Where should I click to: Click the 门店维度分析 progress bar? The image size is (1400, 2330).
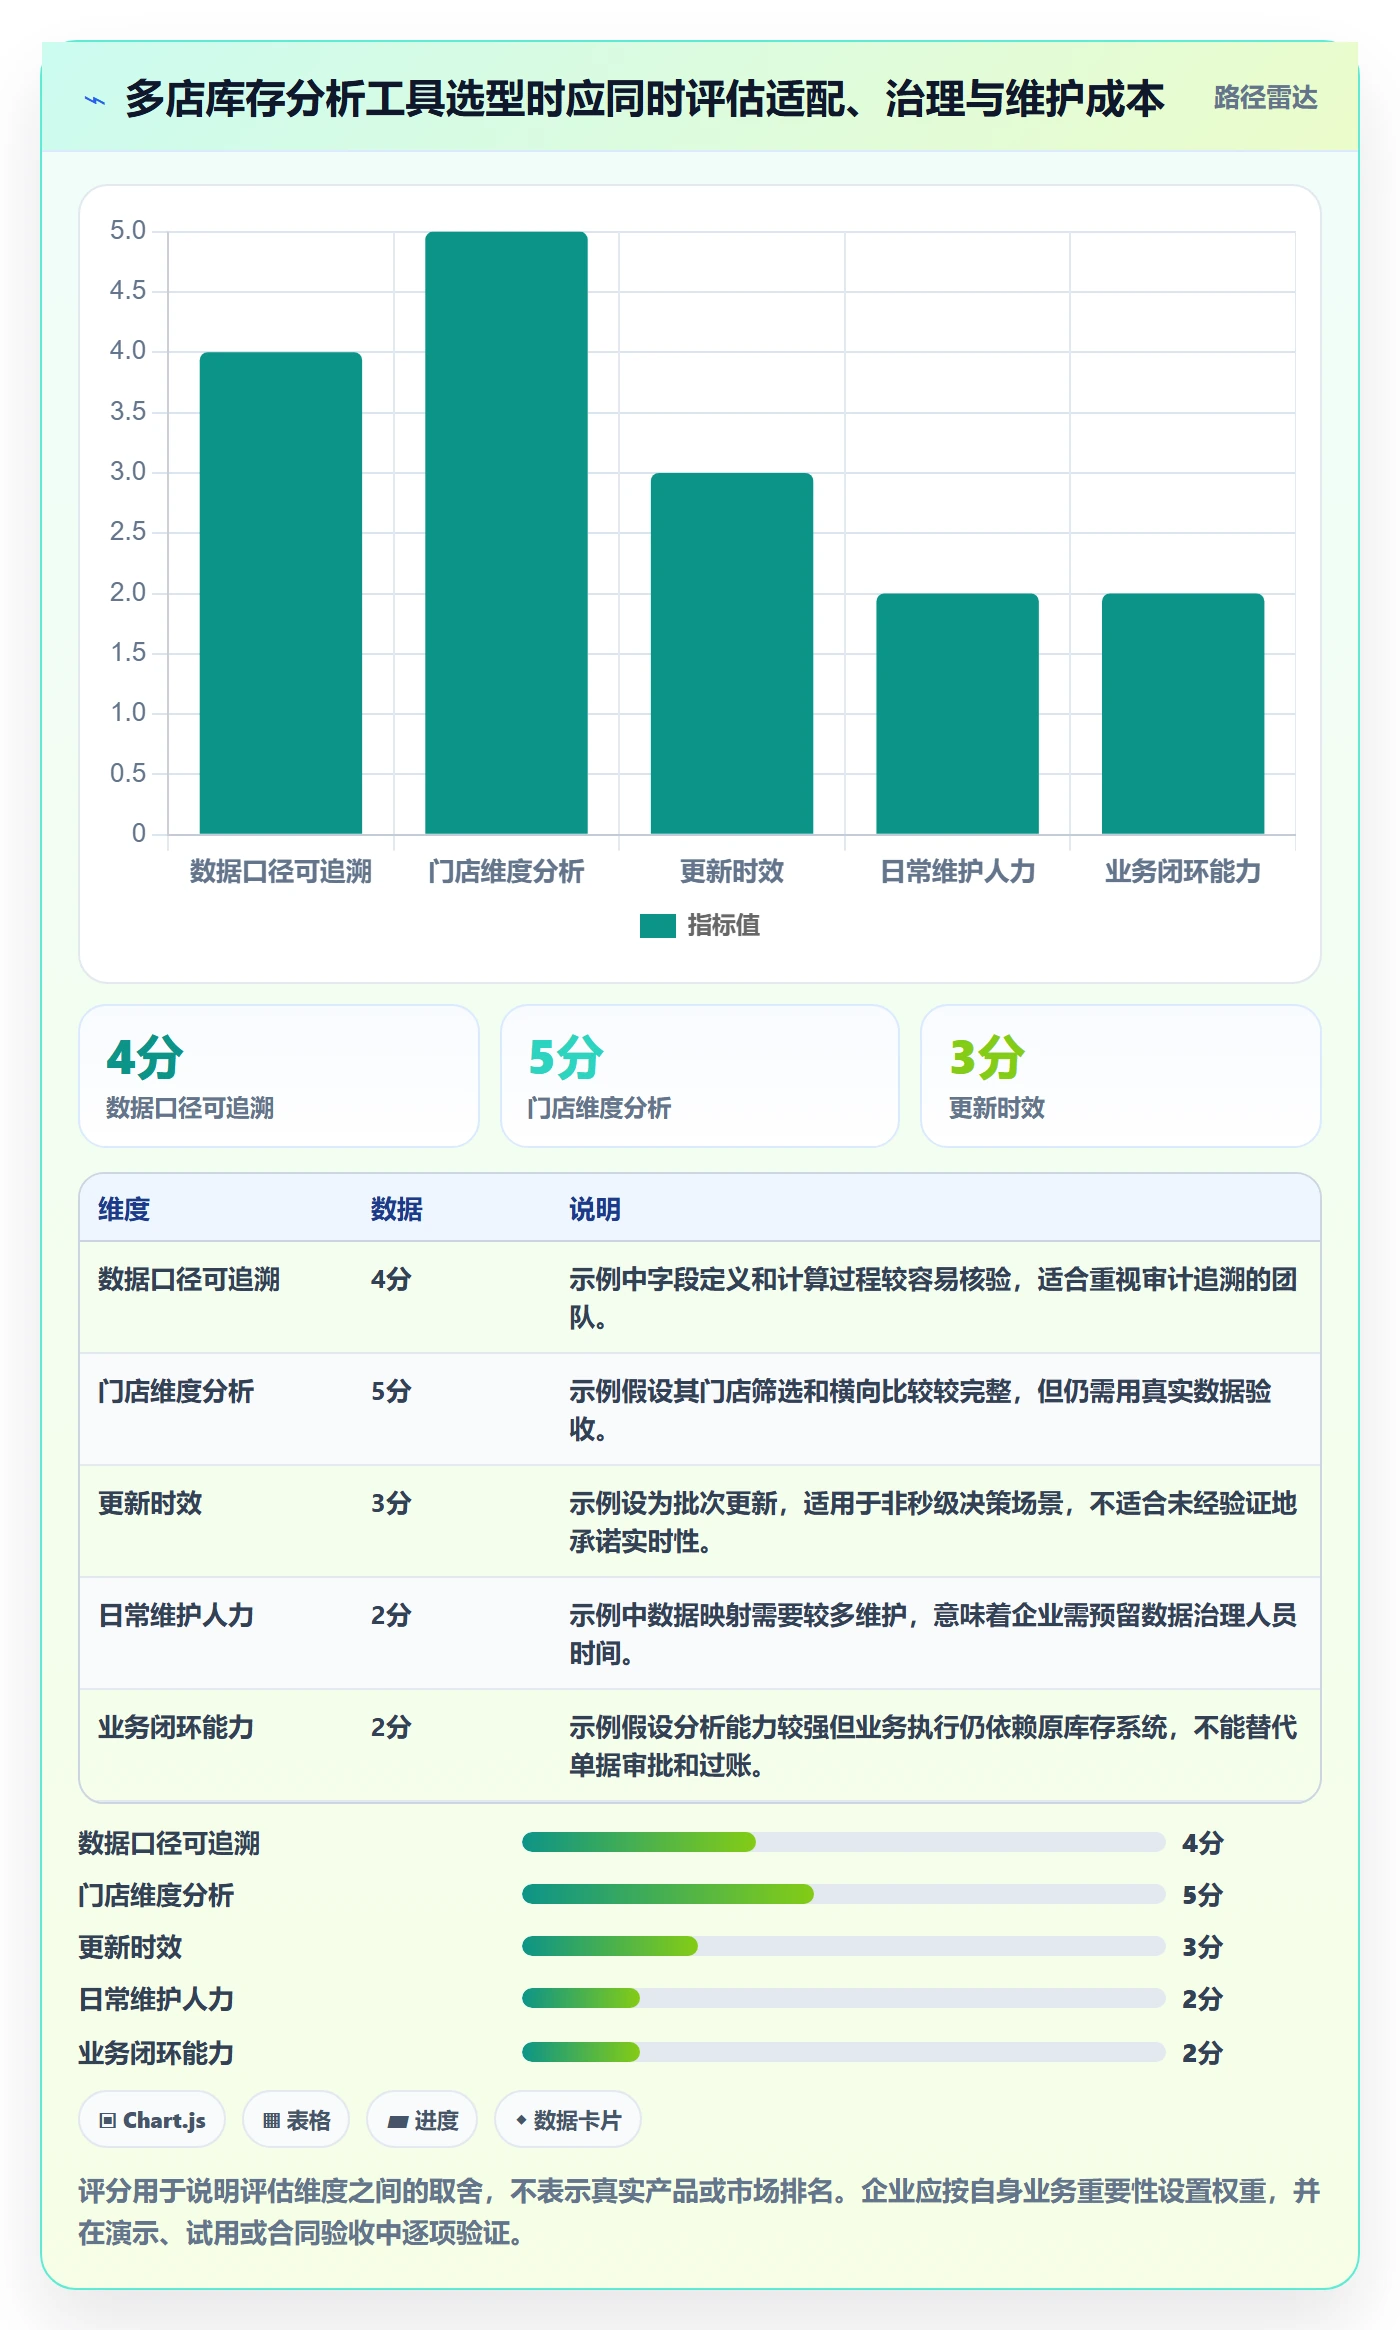pyautogui.click(x=844, y=1894)
